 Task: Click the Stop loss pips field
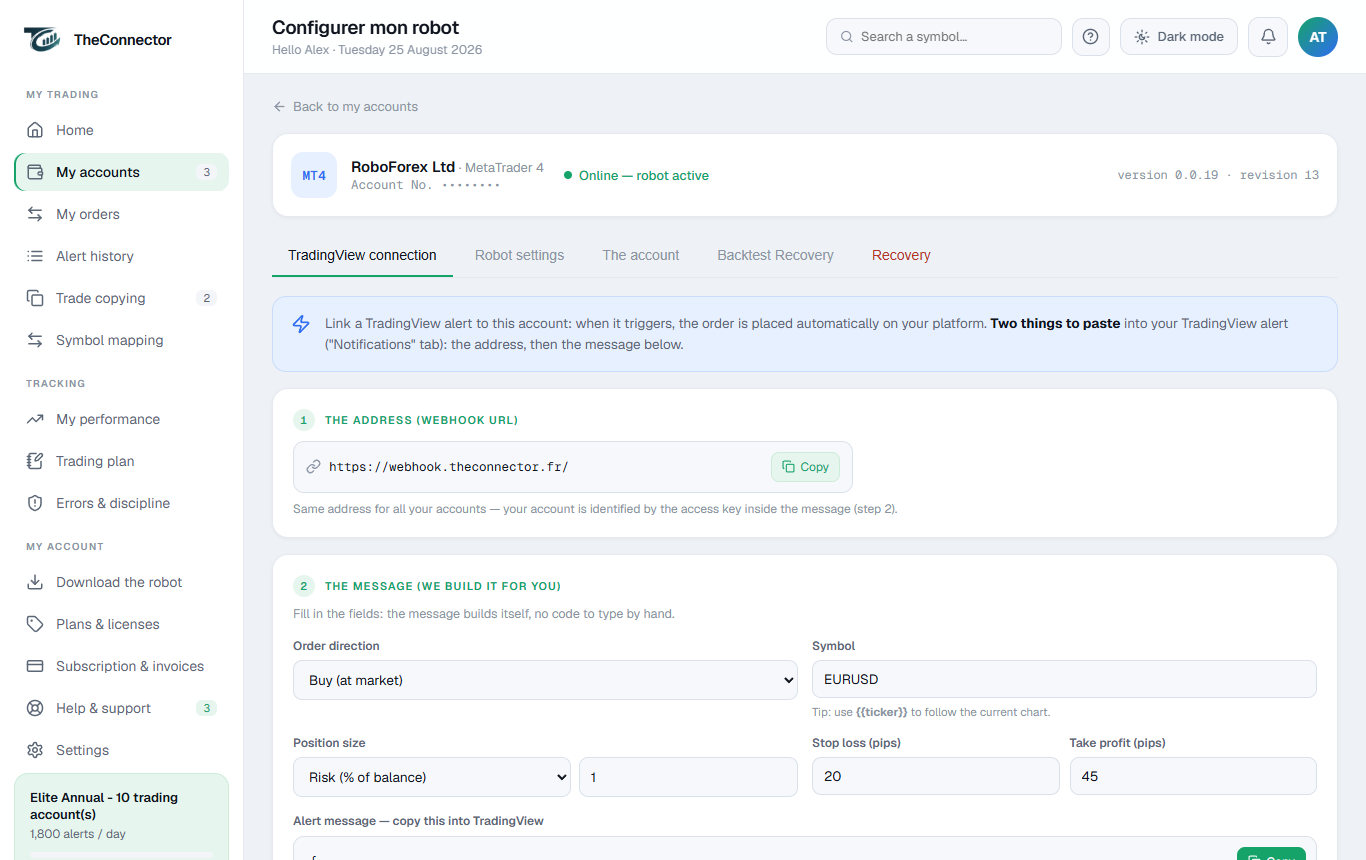(935, 776)
